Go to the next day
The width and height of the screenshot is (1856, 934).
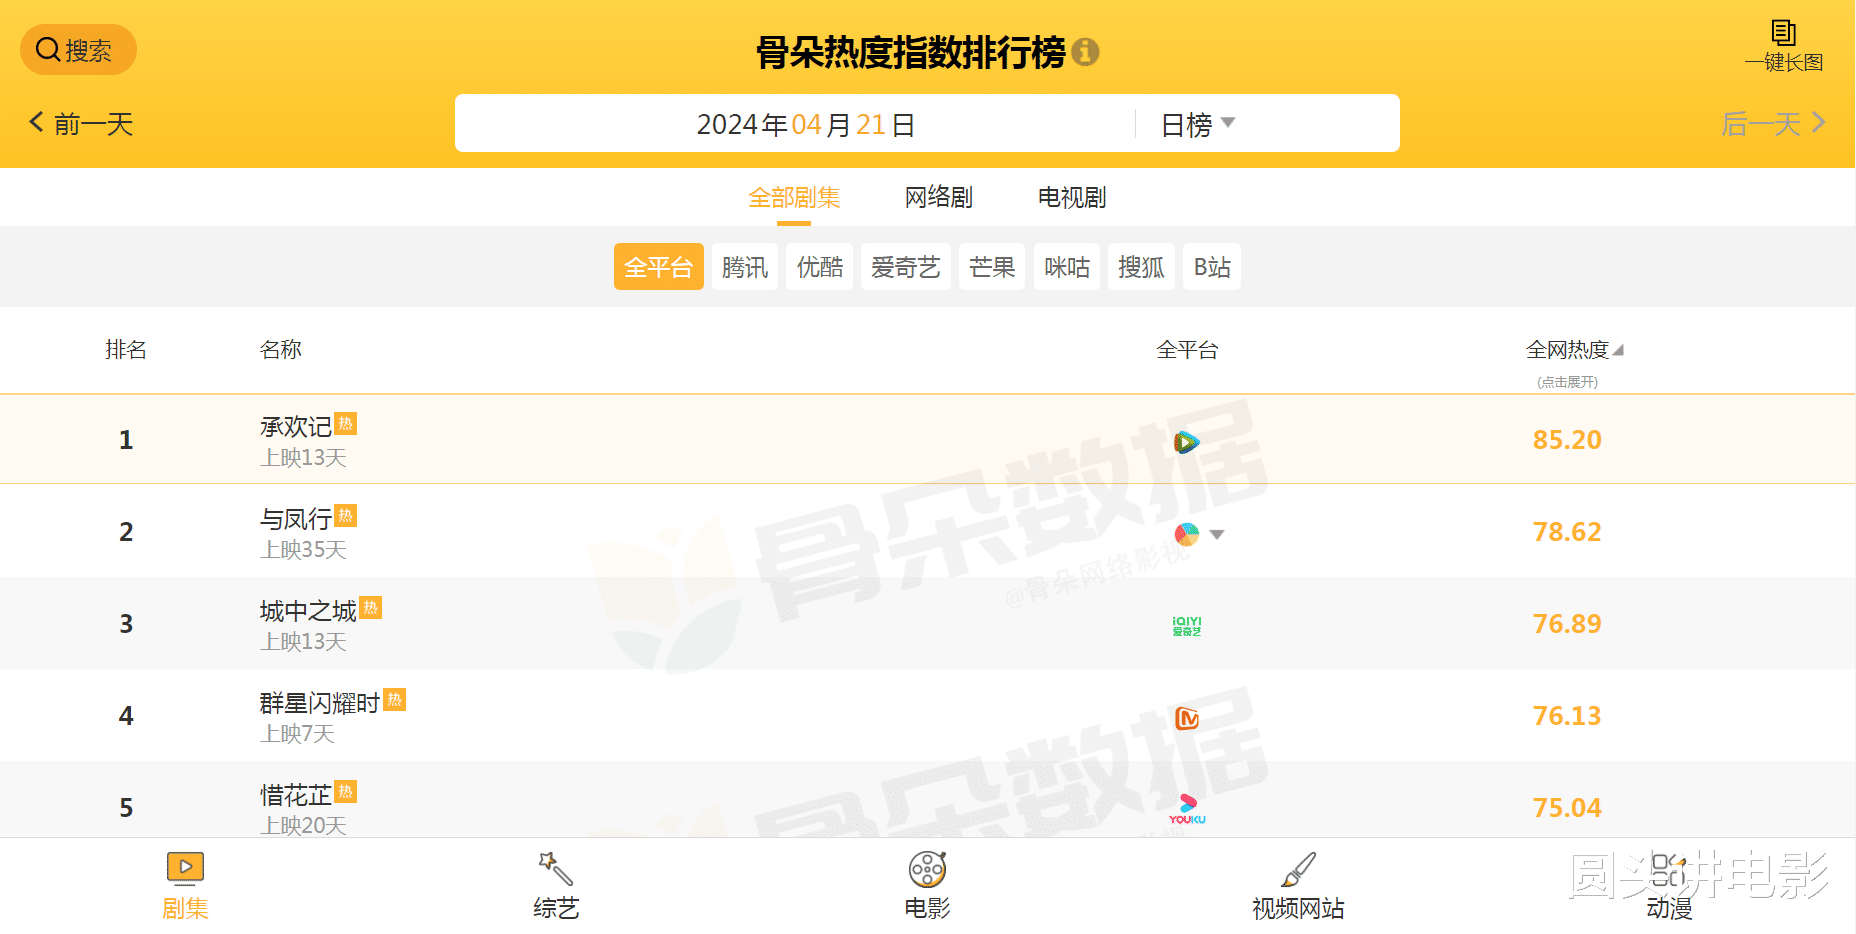(1773, 124)
